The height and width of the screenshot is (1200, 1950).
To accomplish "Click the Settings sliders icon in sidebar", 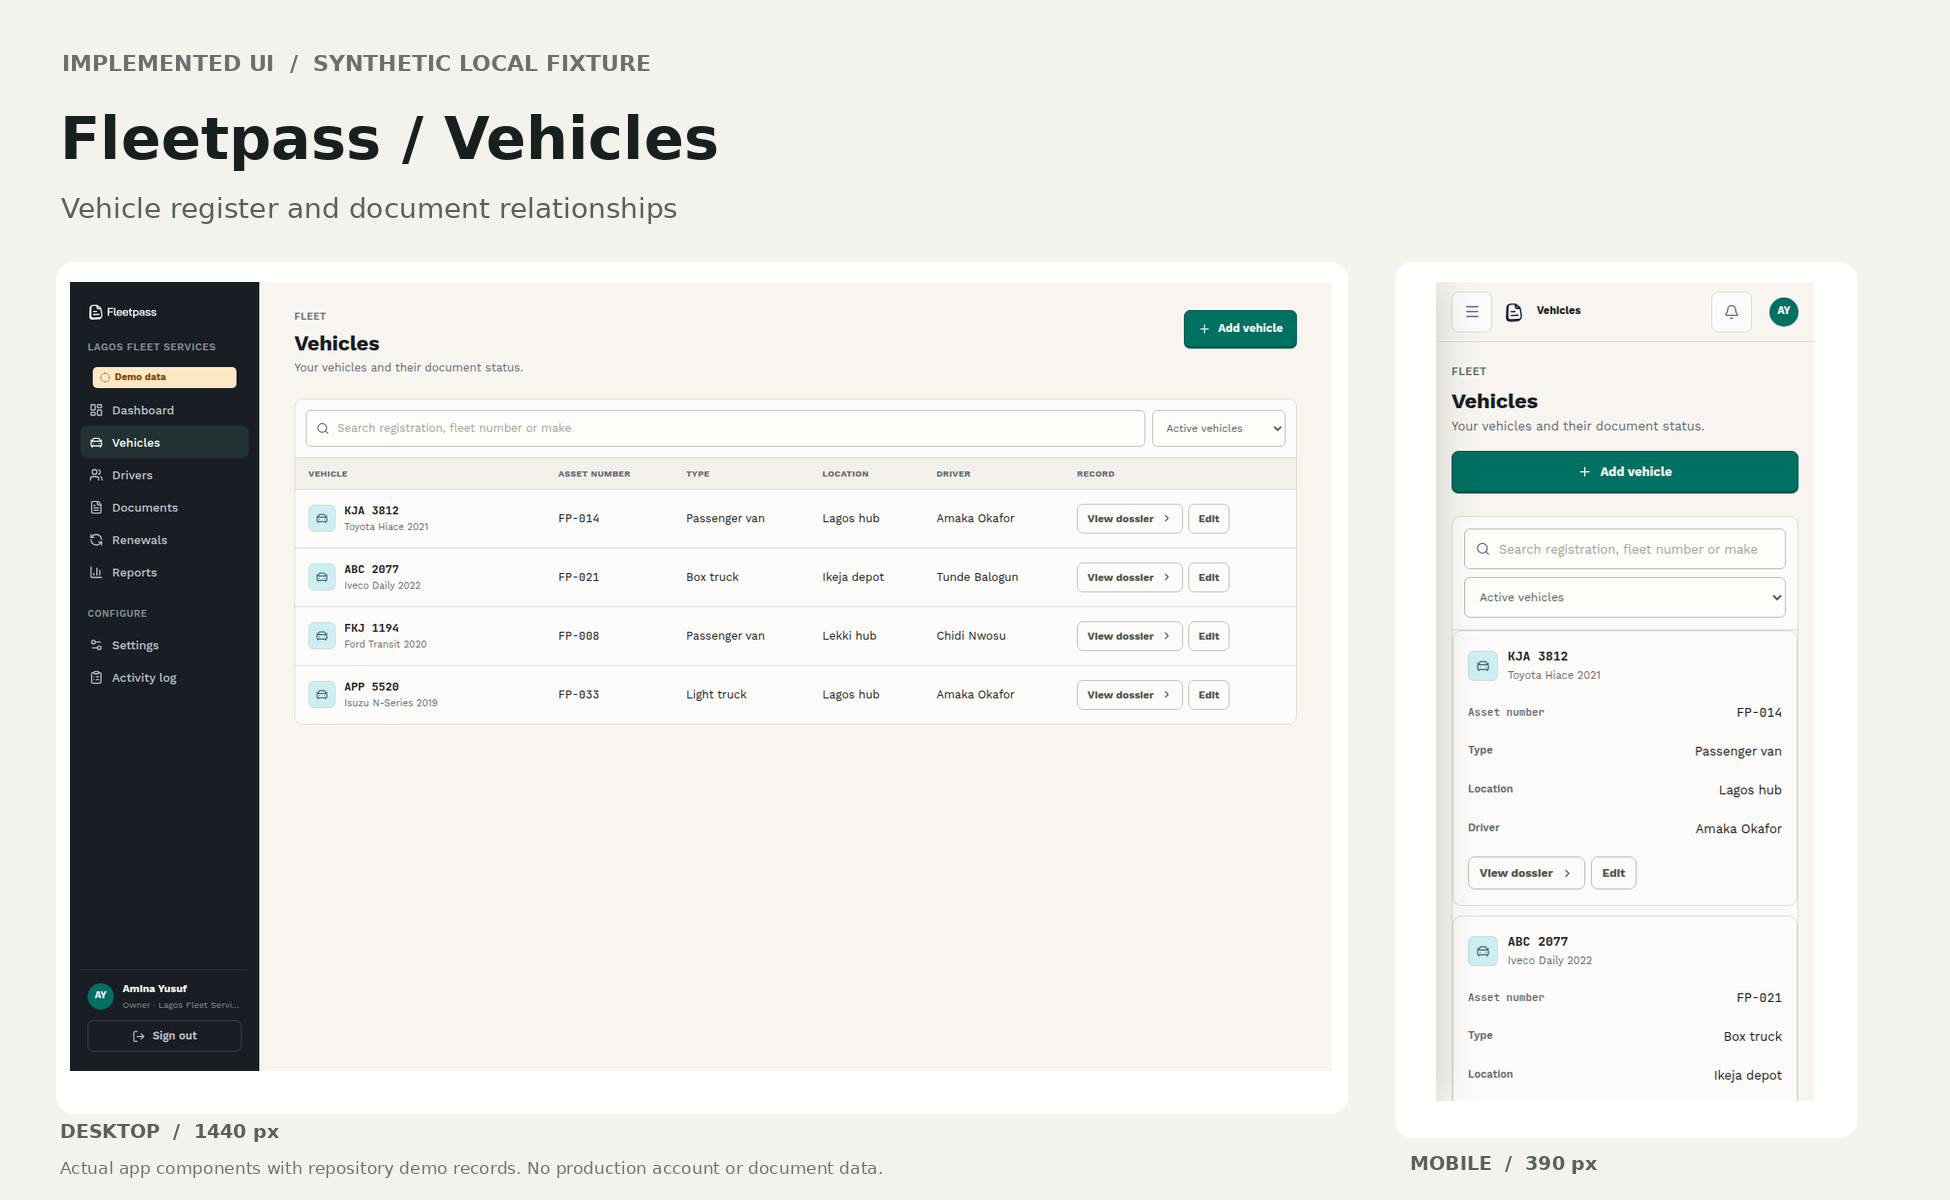I will 96,645.
